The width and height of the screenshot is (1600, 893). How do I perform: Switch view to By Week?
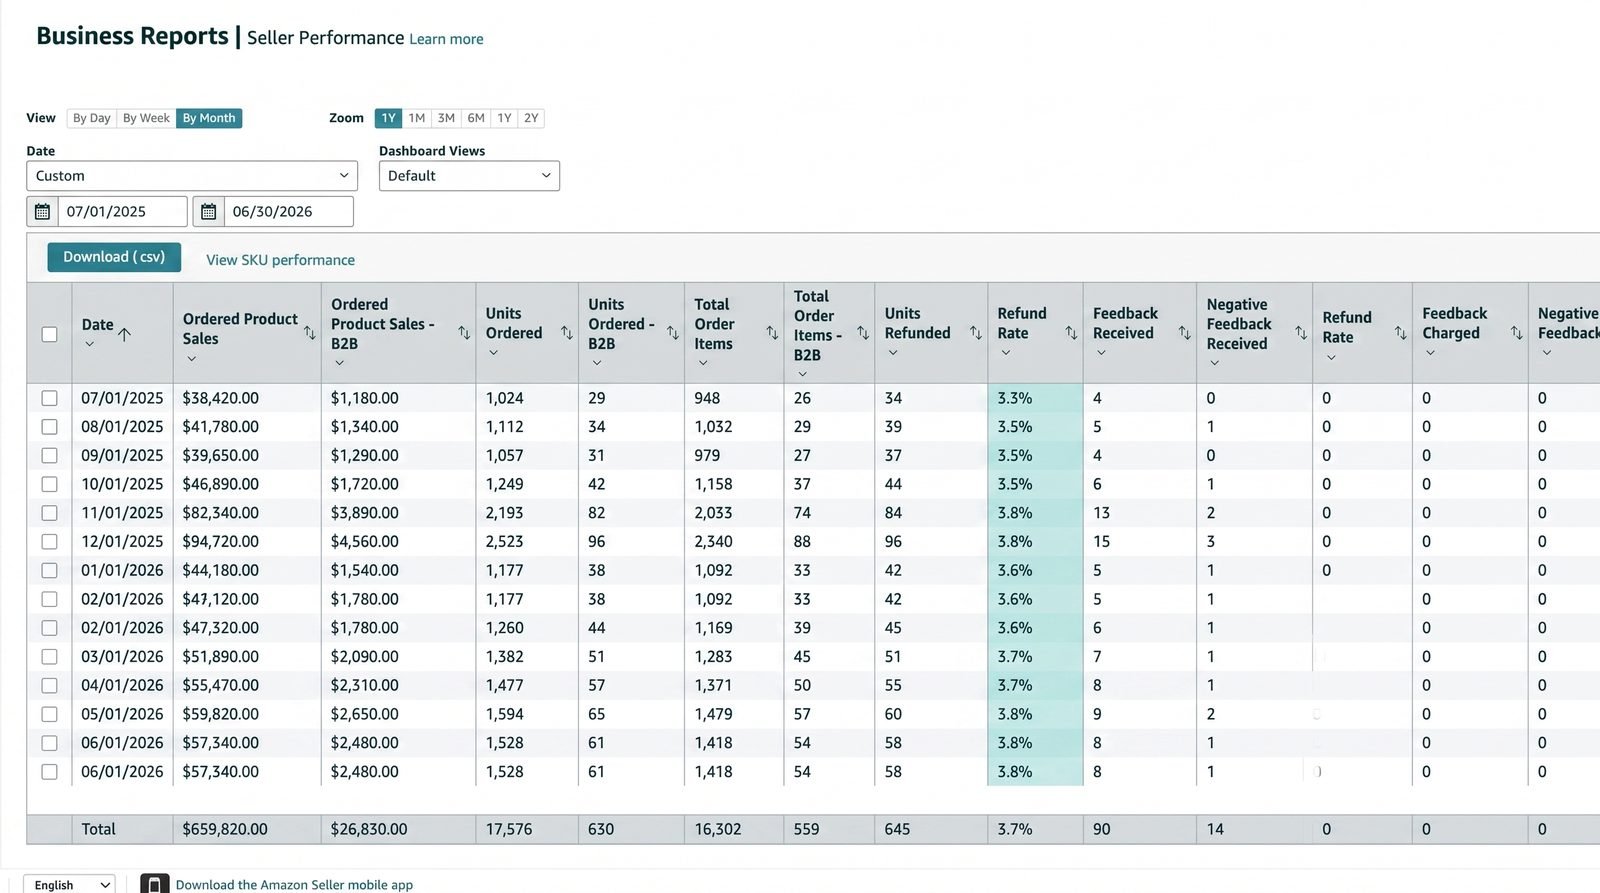tap(147, 118)
